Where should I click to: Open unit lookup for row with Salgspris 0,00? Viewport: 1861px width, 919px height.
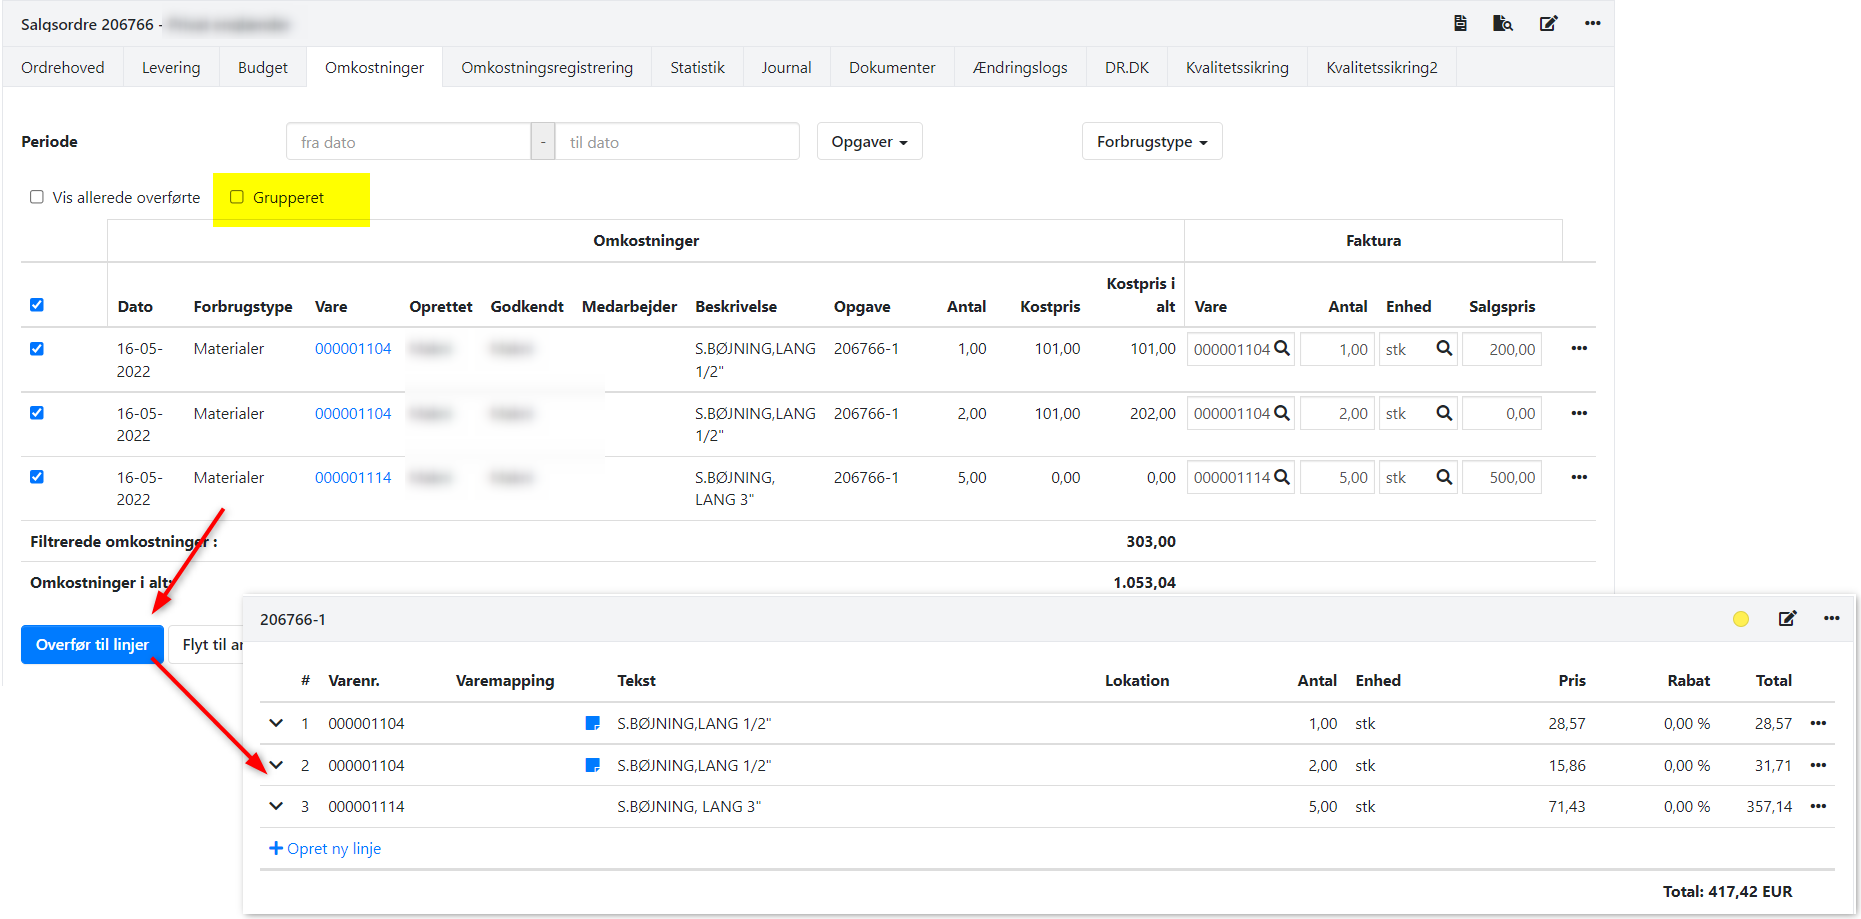[x=1444, y=413]
